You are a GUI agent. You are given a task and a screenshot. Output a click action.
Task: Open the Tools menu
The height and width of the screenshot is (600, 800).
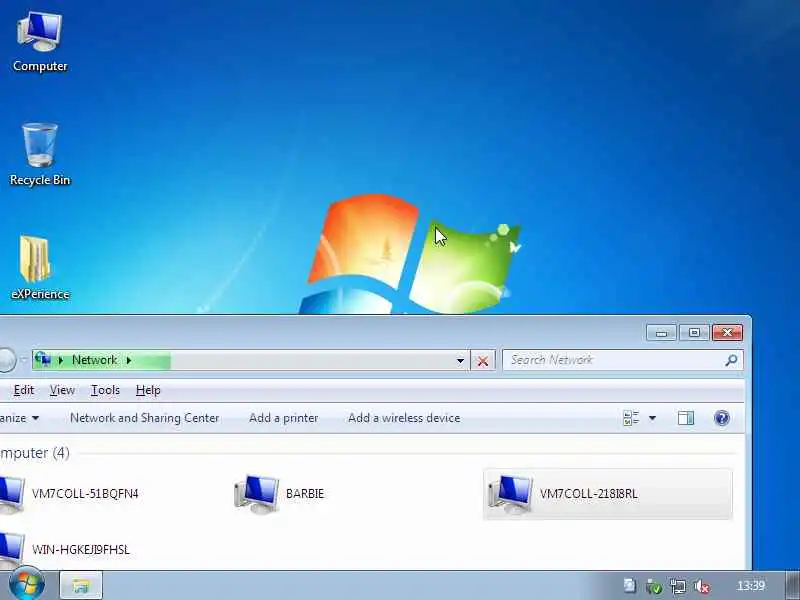(105, 390)
